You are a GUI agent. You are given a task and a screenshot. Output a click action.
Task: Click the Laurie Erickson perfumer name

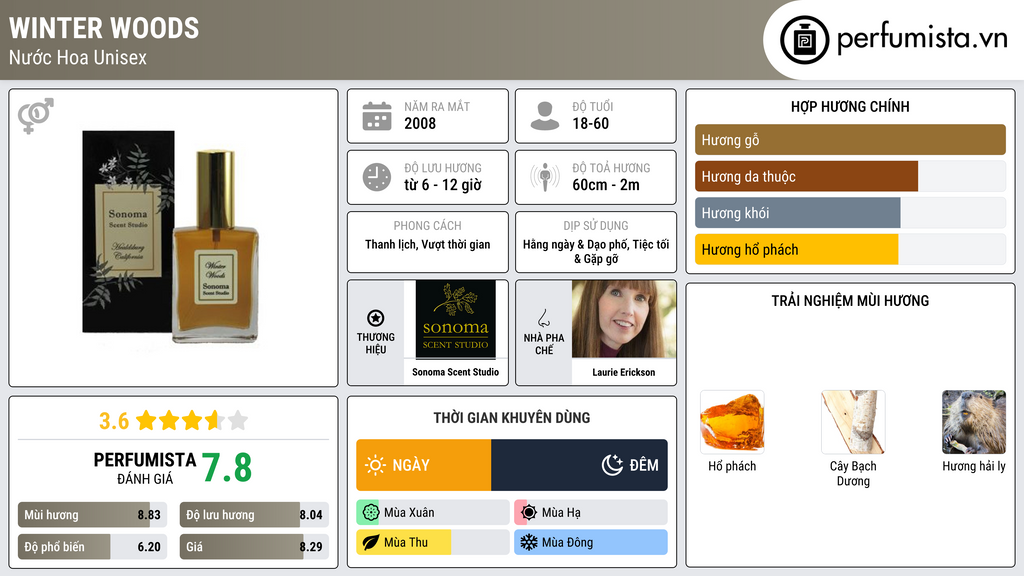(x=624, y=372)
